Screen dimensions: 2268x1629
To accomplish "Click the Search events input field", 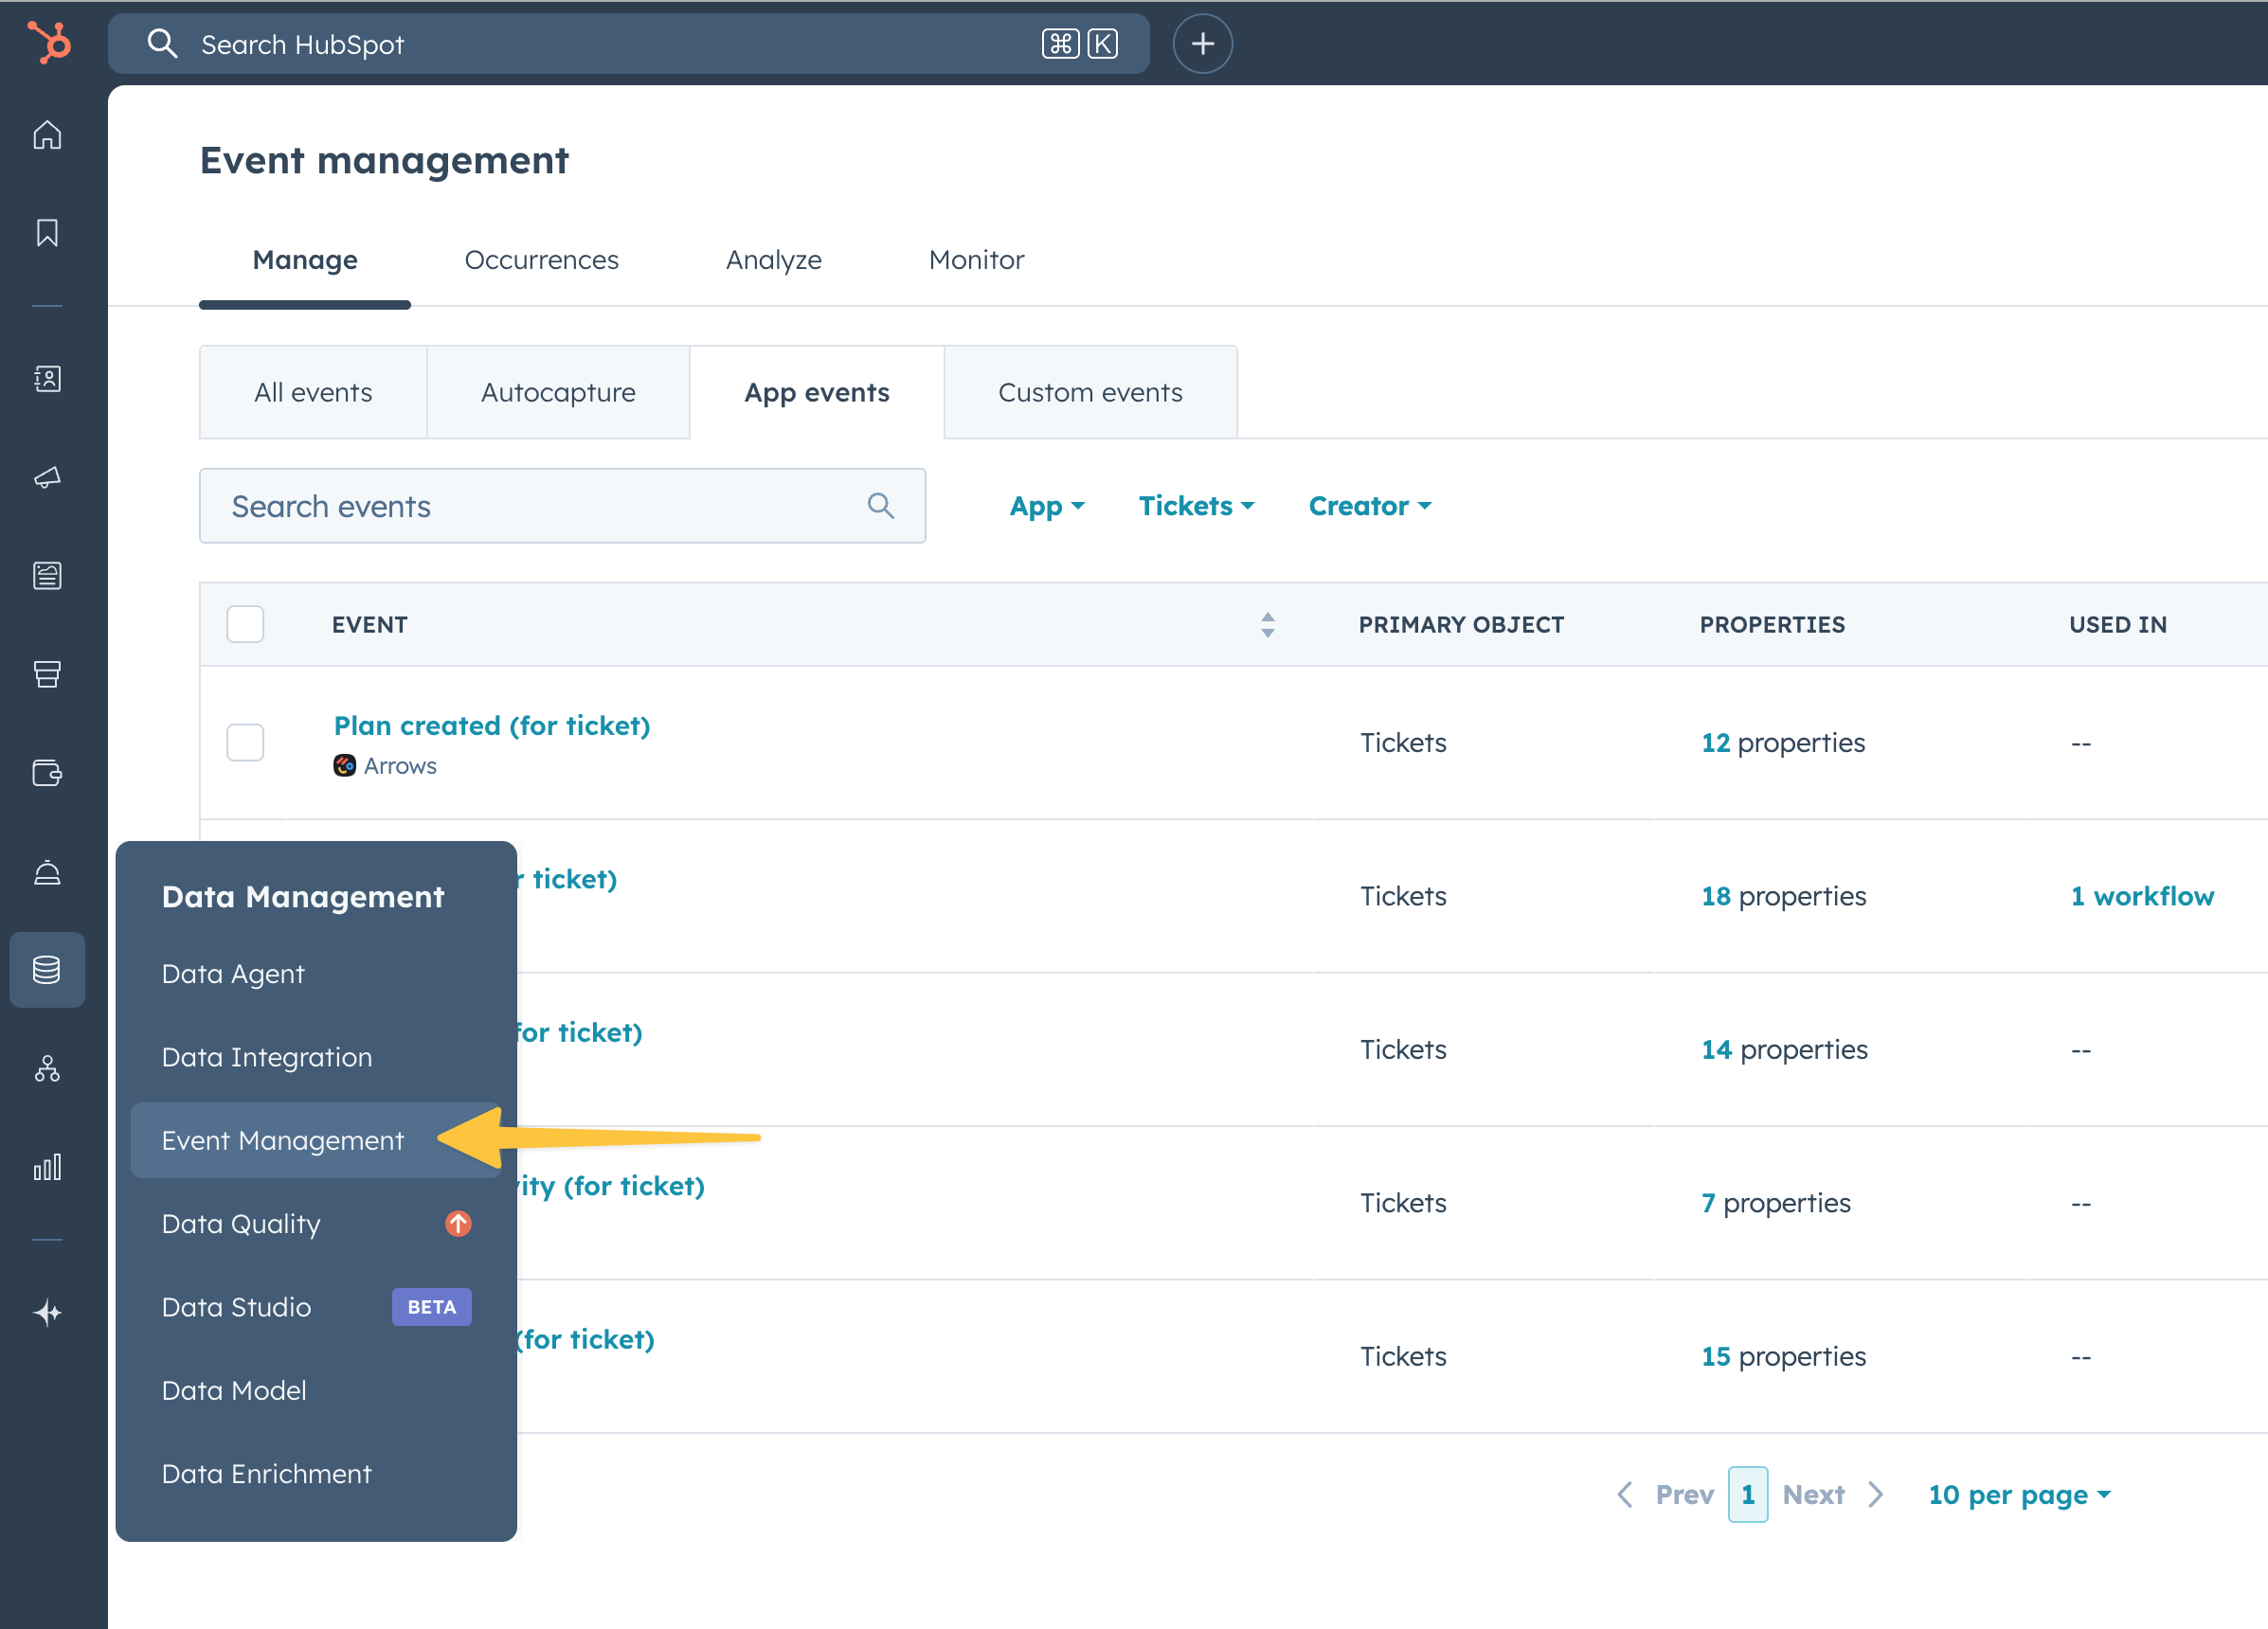I will click(x=540, y=506).
